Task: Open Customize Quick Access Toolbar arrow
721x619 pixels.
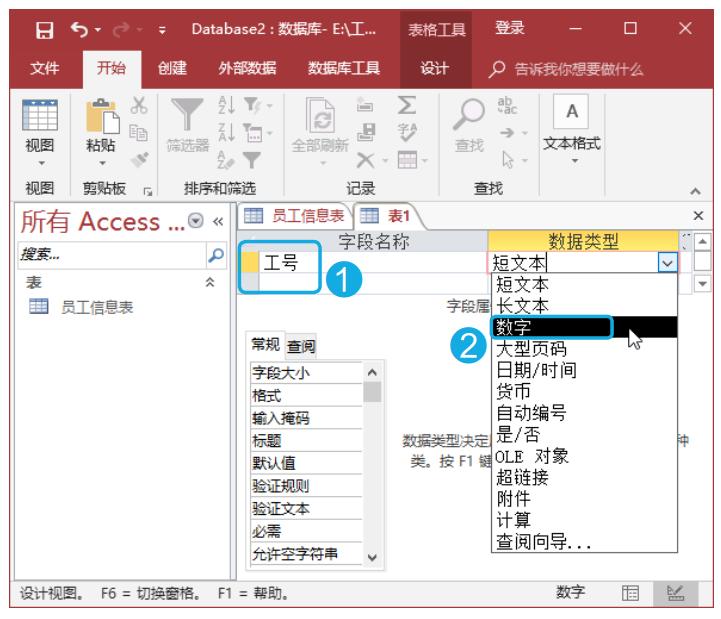Action: click(x=162, y=30)
